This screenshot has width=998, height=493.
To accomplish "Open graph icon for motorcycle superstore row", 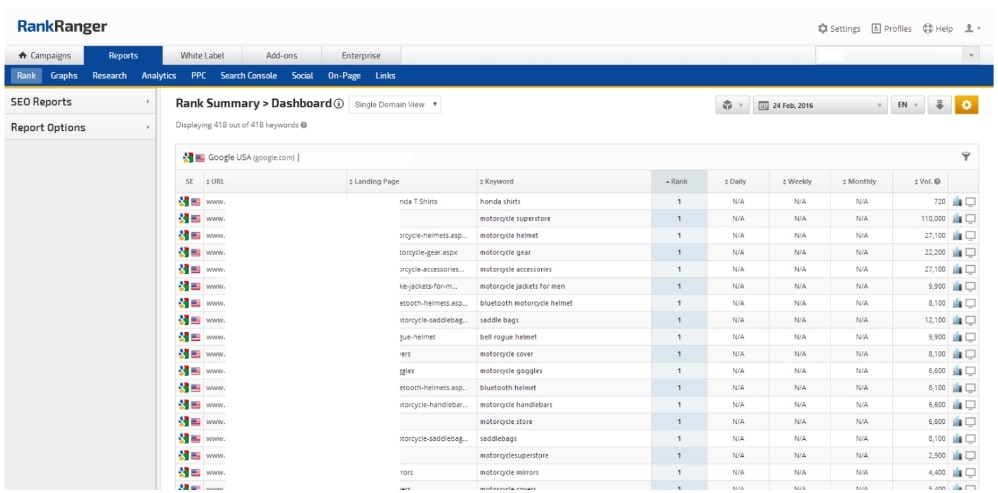I will (958, 219).
